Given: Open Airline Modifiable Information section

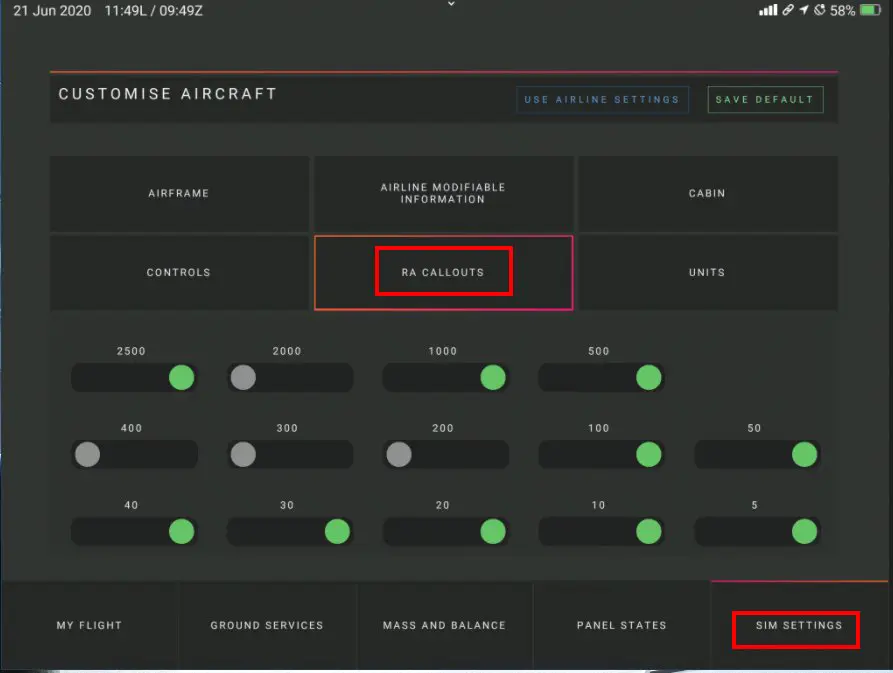Looking at the screenshot, I should pyautogui.click(x=443, y=194).
